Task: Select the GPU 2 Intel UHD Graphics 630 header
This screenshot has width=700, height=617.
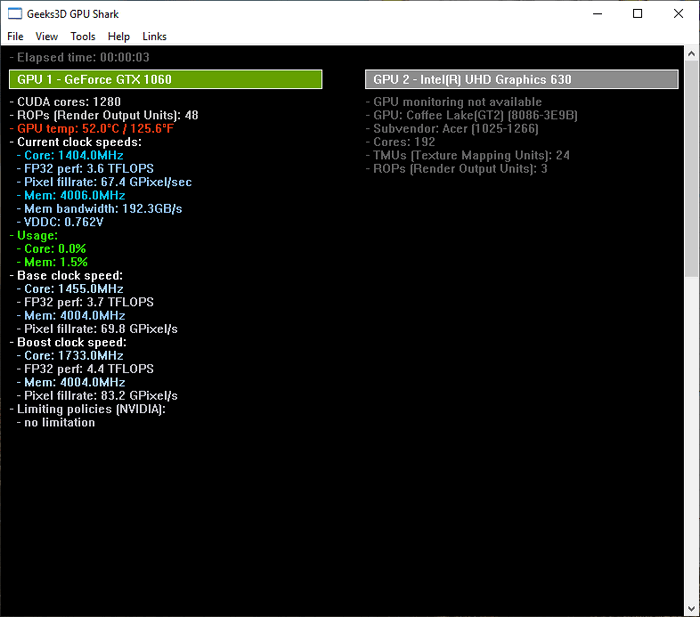Action: (521, 79)
